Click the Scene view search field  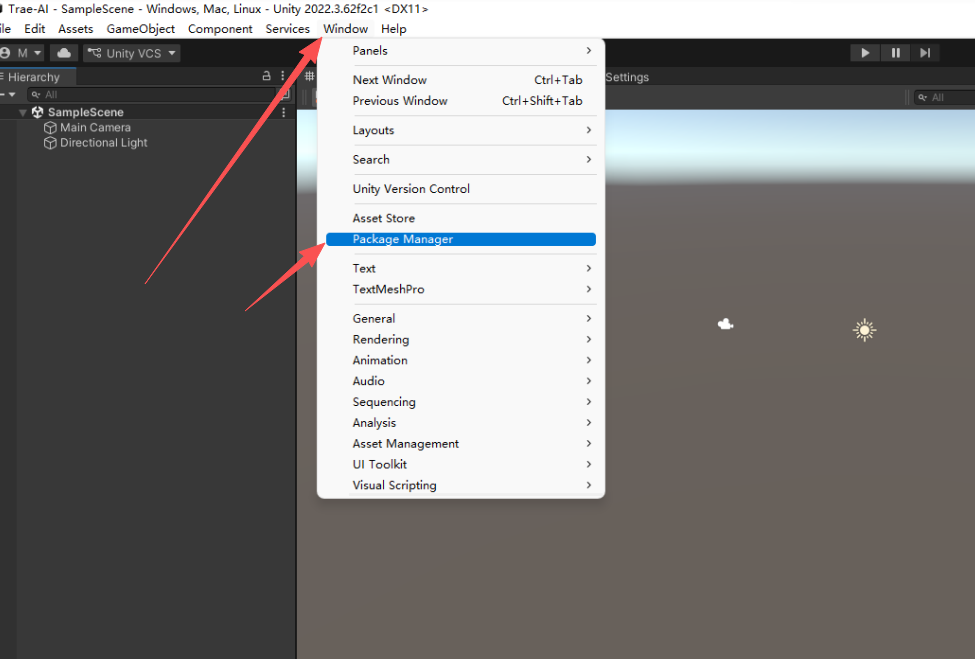(944, 97)
